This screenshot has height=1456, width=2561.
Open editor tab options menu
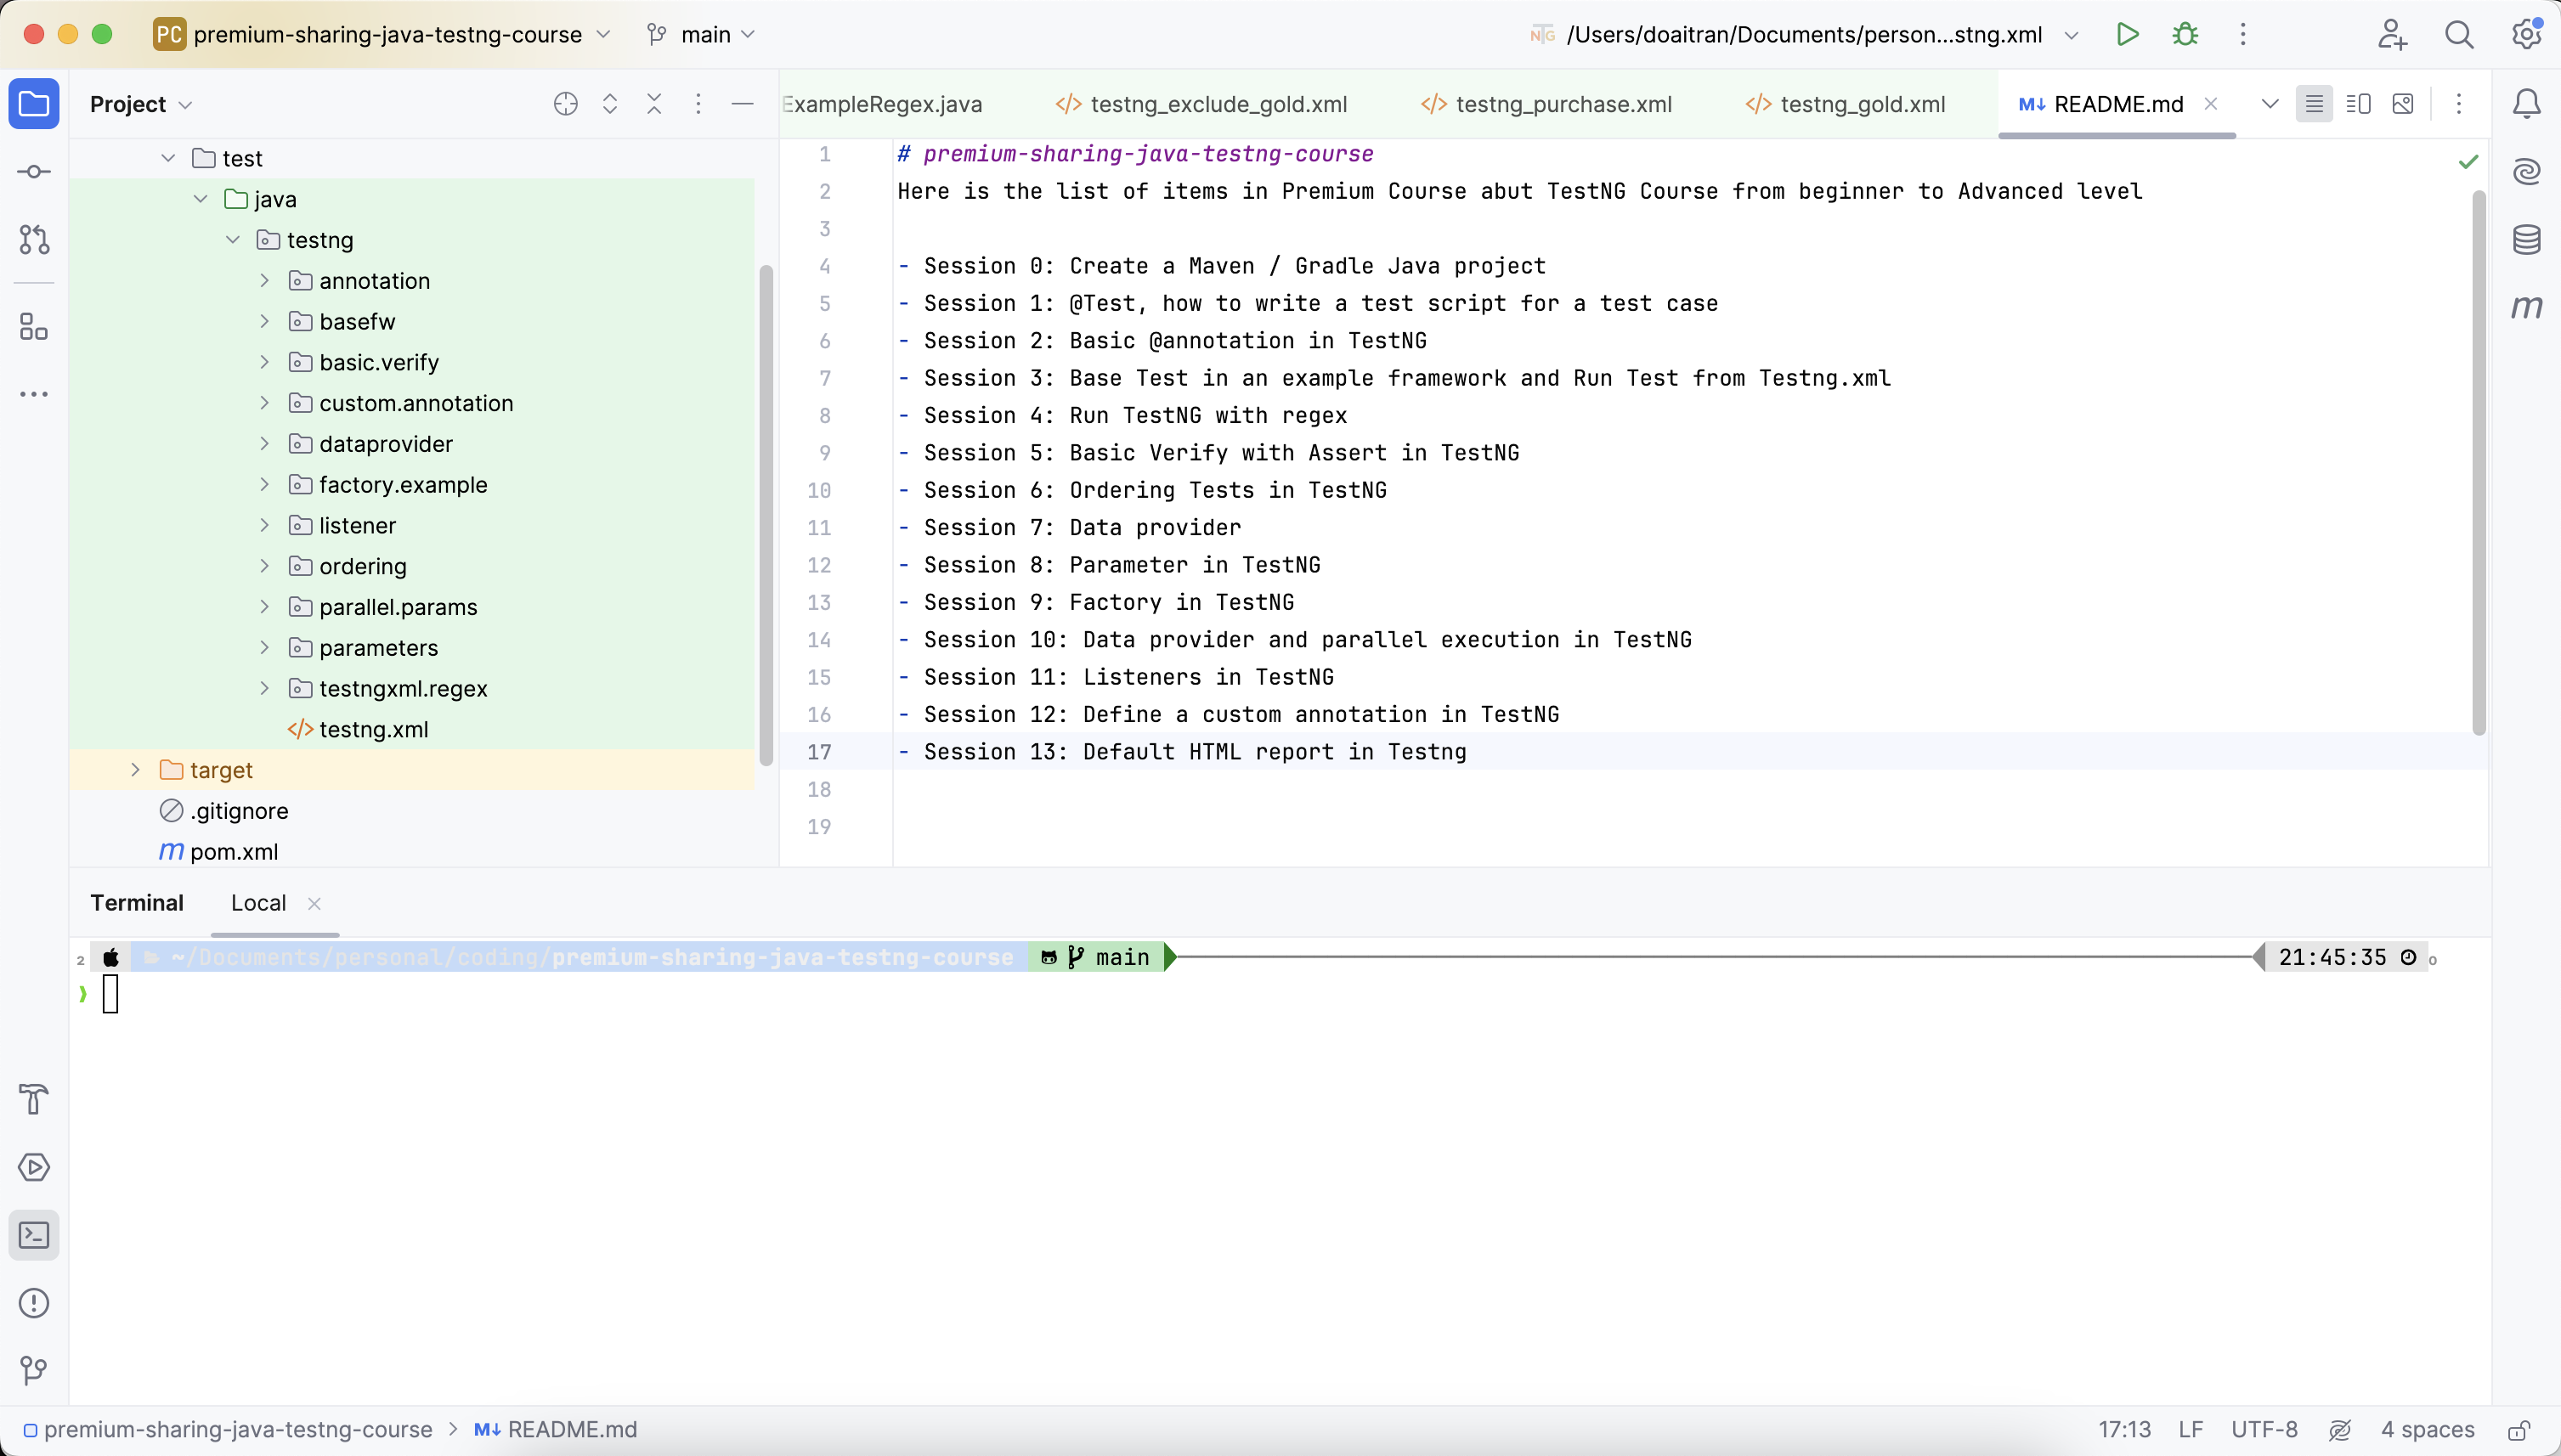click(2459, 104)
